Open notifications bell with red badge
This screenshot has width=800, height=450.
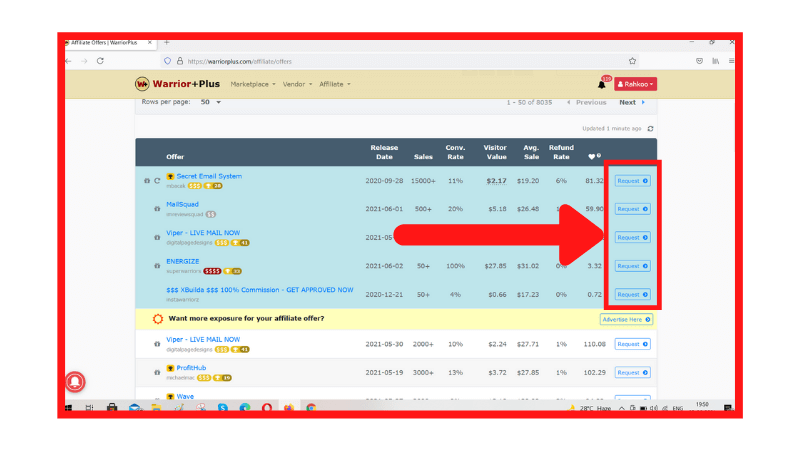603,84
